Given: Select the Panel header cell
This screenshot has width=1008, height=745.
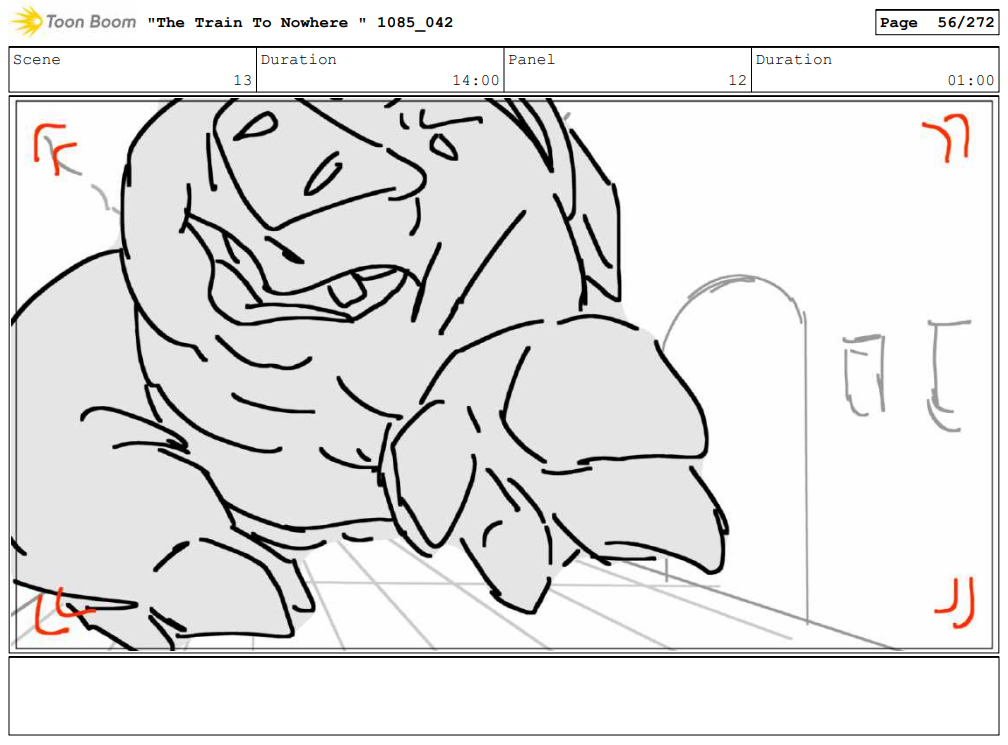Looking at the screenshot, I should 531,60.
